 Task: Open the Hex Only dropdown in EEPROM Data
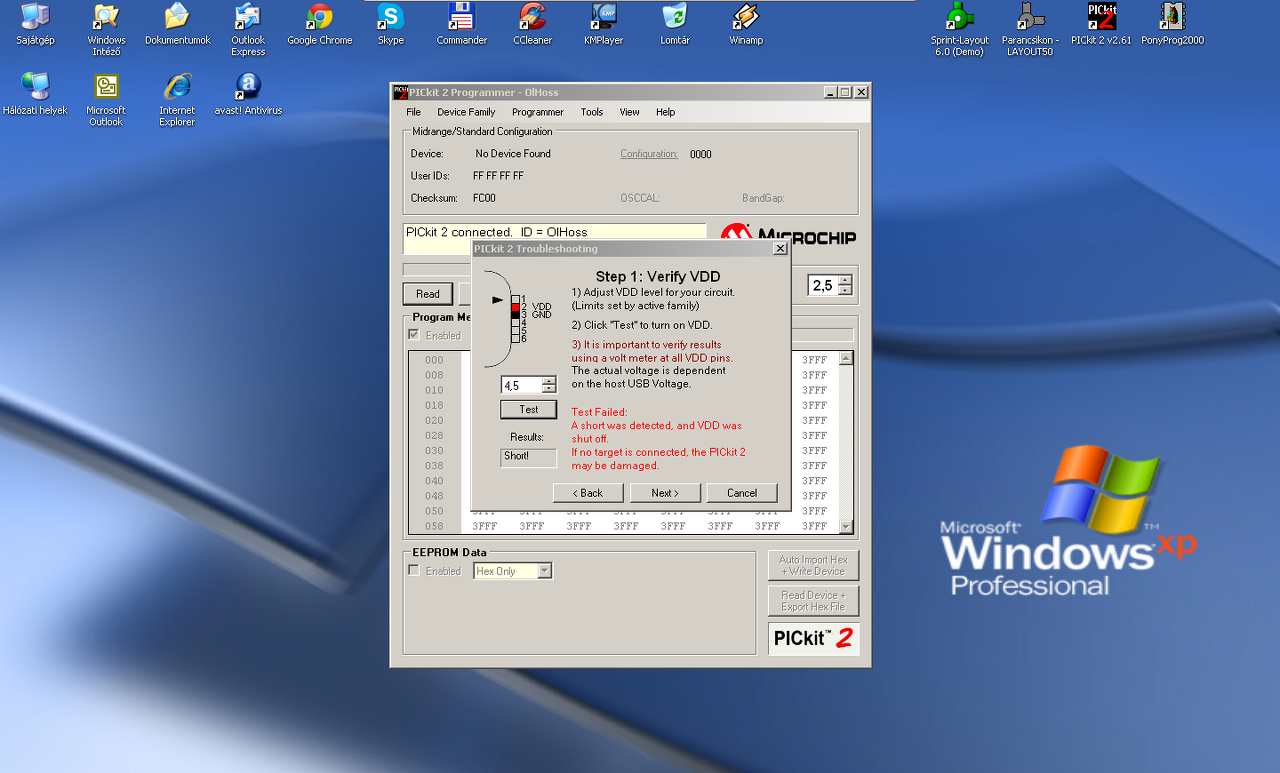coord(545,571)
